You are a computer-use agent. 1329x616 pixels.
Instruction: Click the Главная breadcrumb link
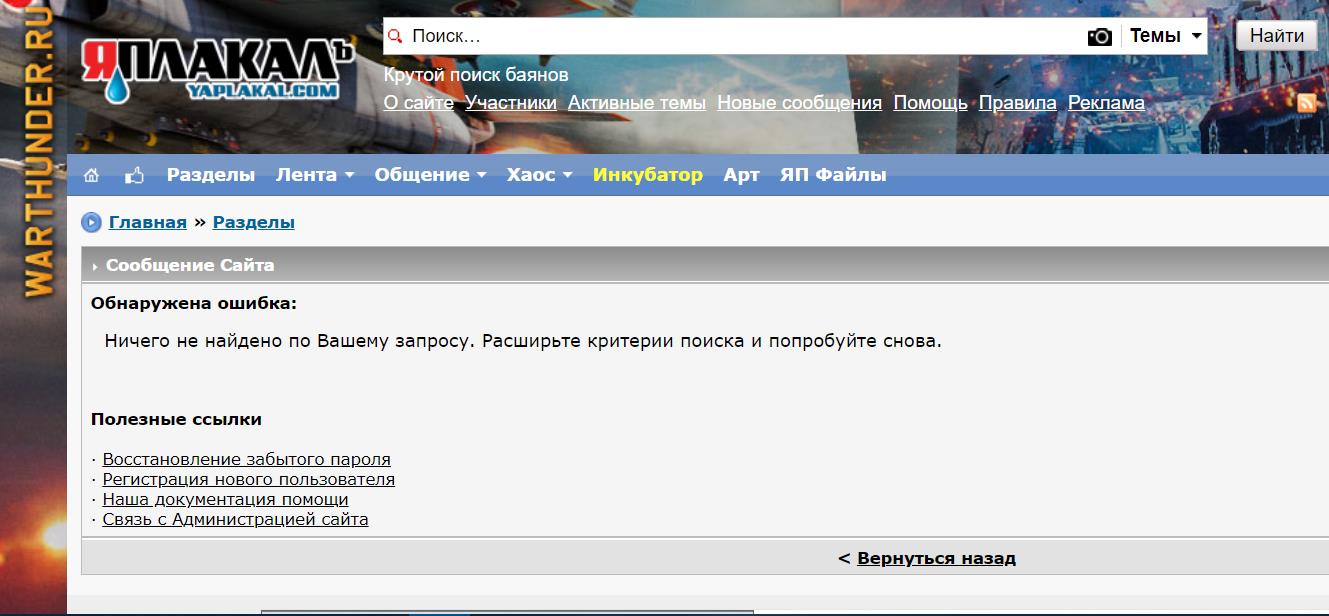(x=148, y=222)
